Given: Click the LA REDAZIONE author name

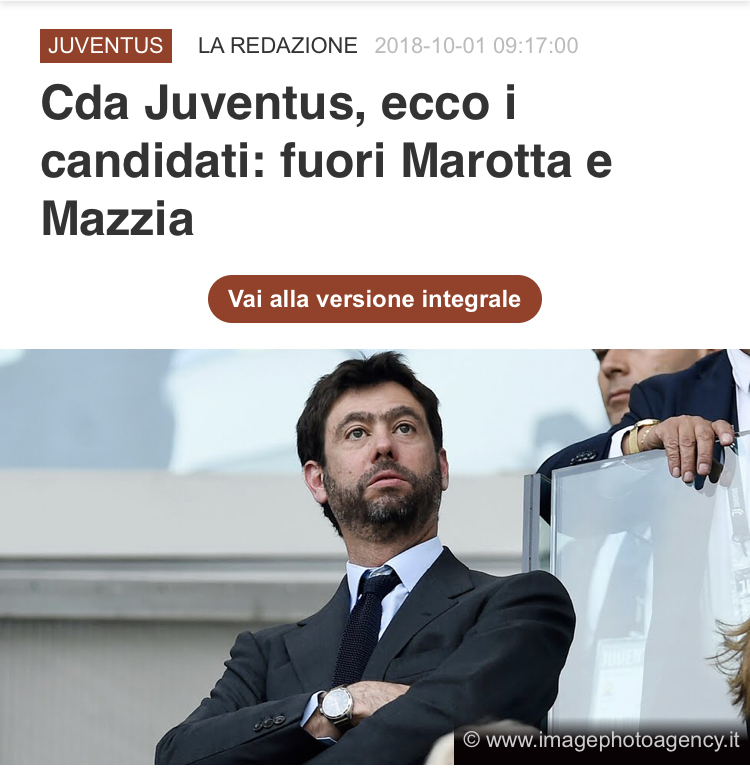Looking at the screenshot, I should click(x=278, y=46).
